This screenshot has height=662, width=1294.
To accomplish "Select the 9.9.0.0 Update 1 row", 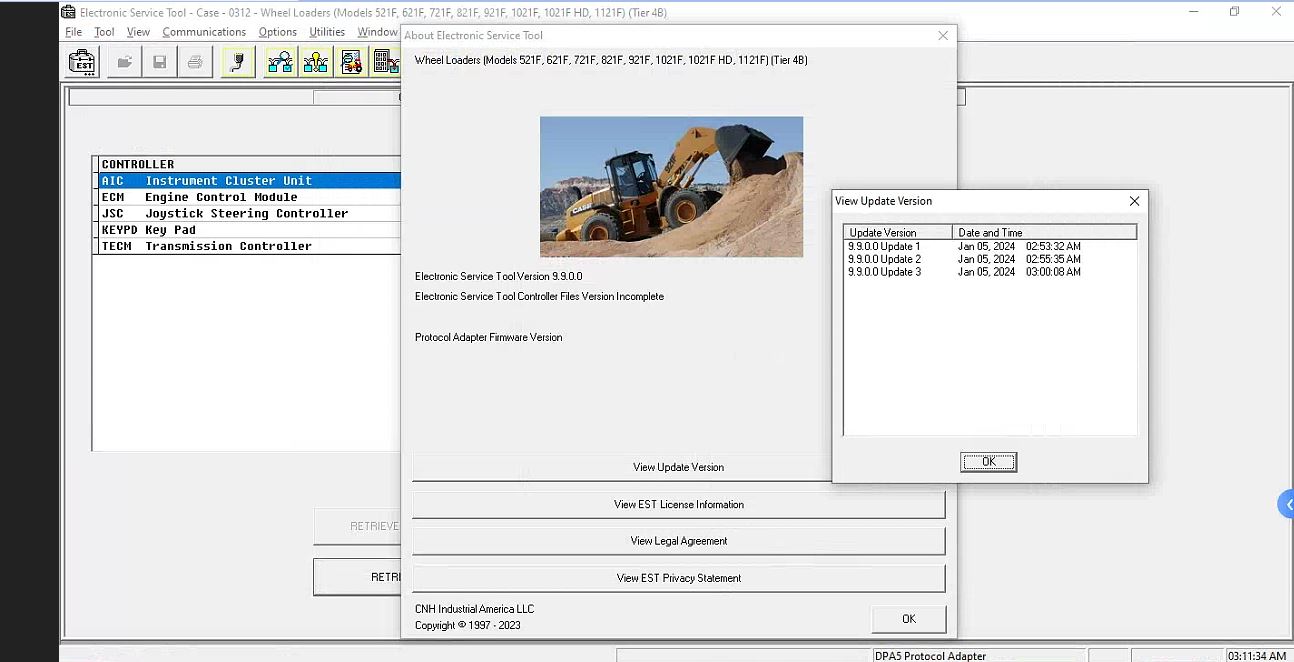I will (990, 246).
